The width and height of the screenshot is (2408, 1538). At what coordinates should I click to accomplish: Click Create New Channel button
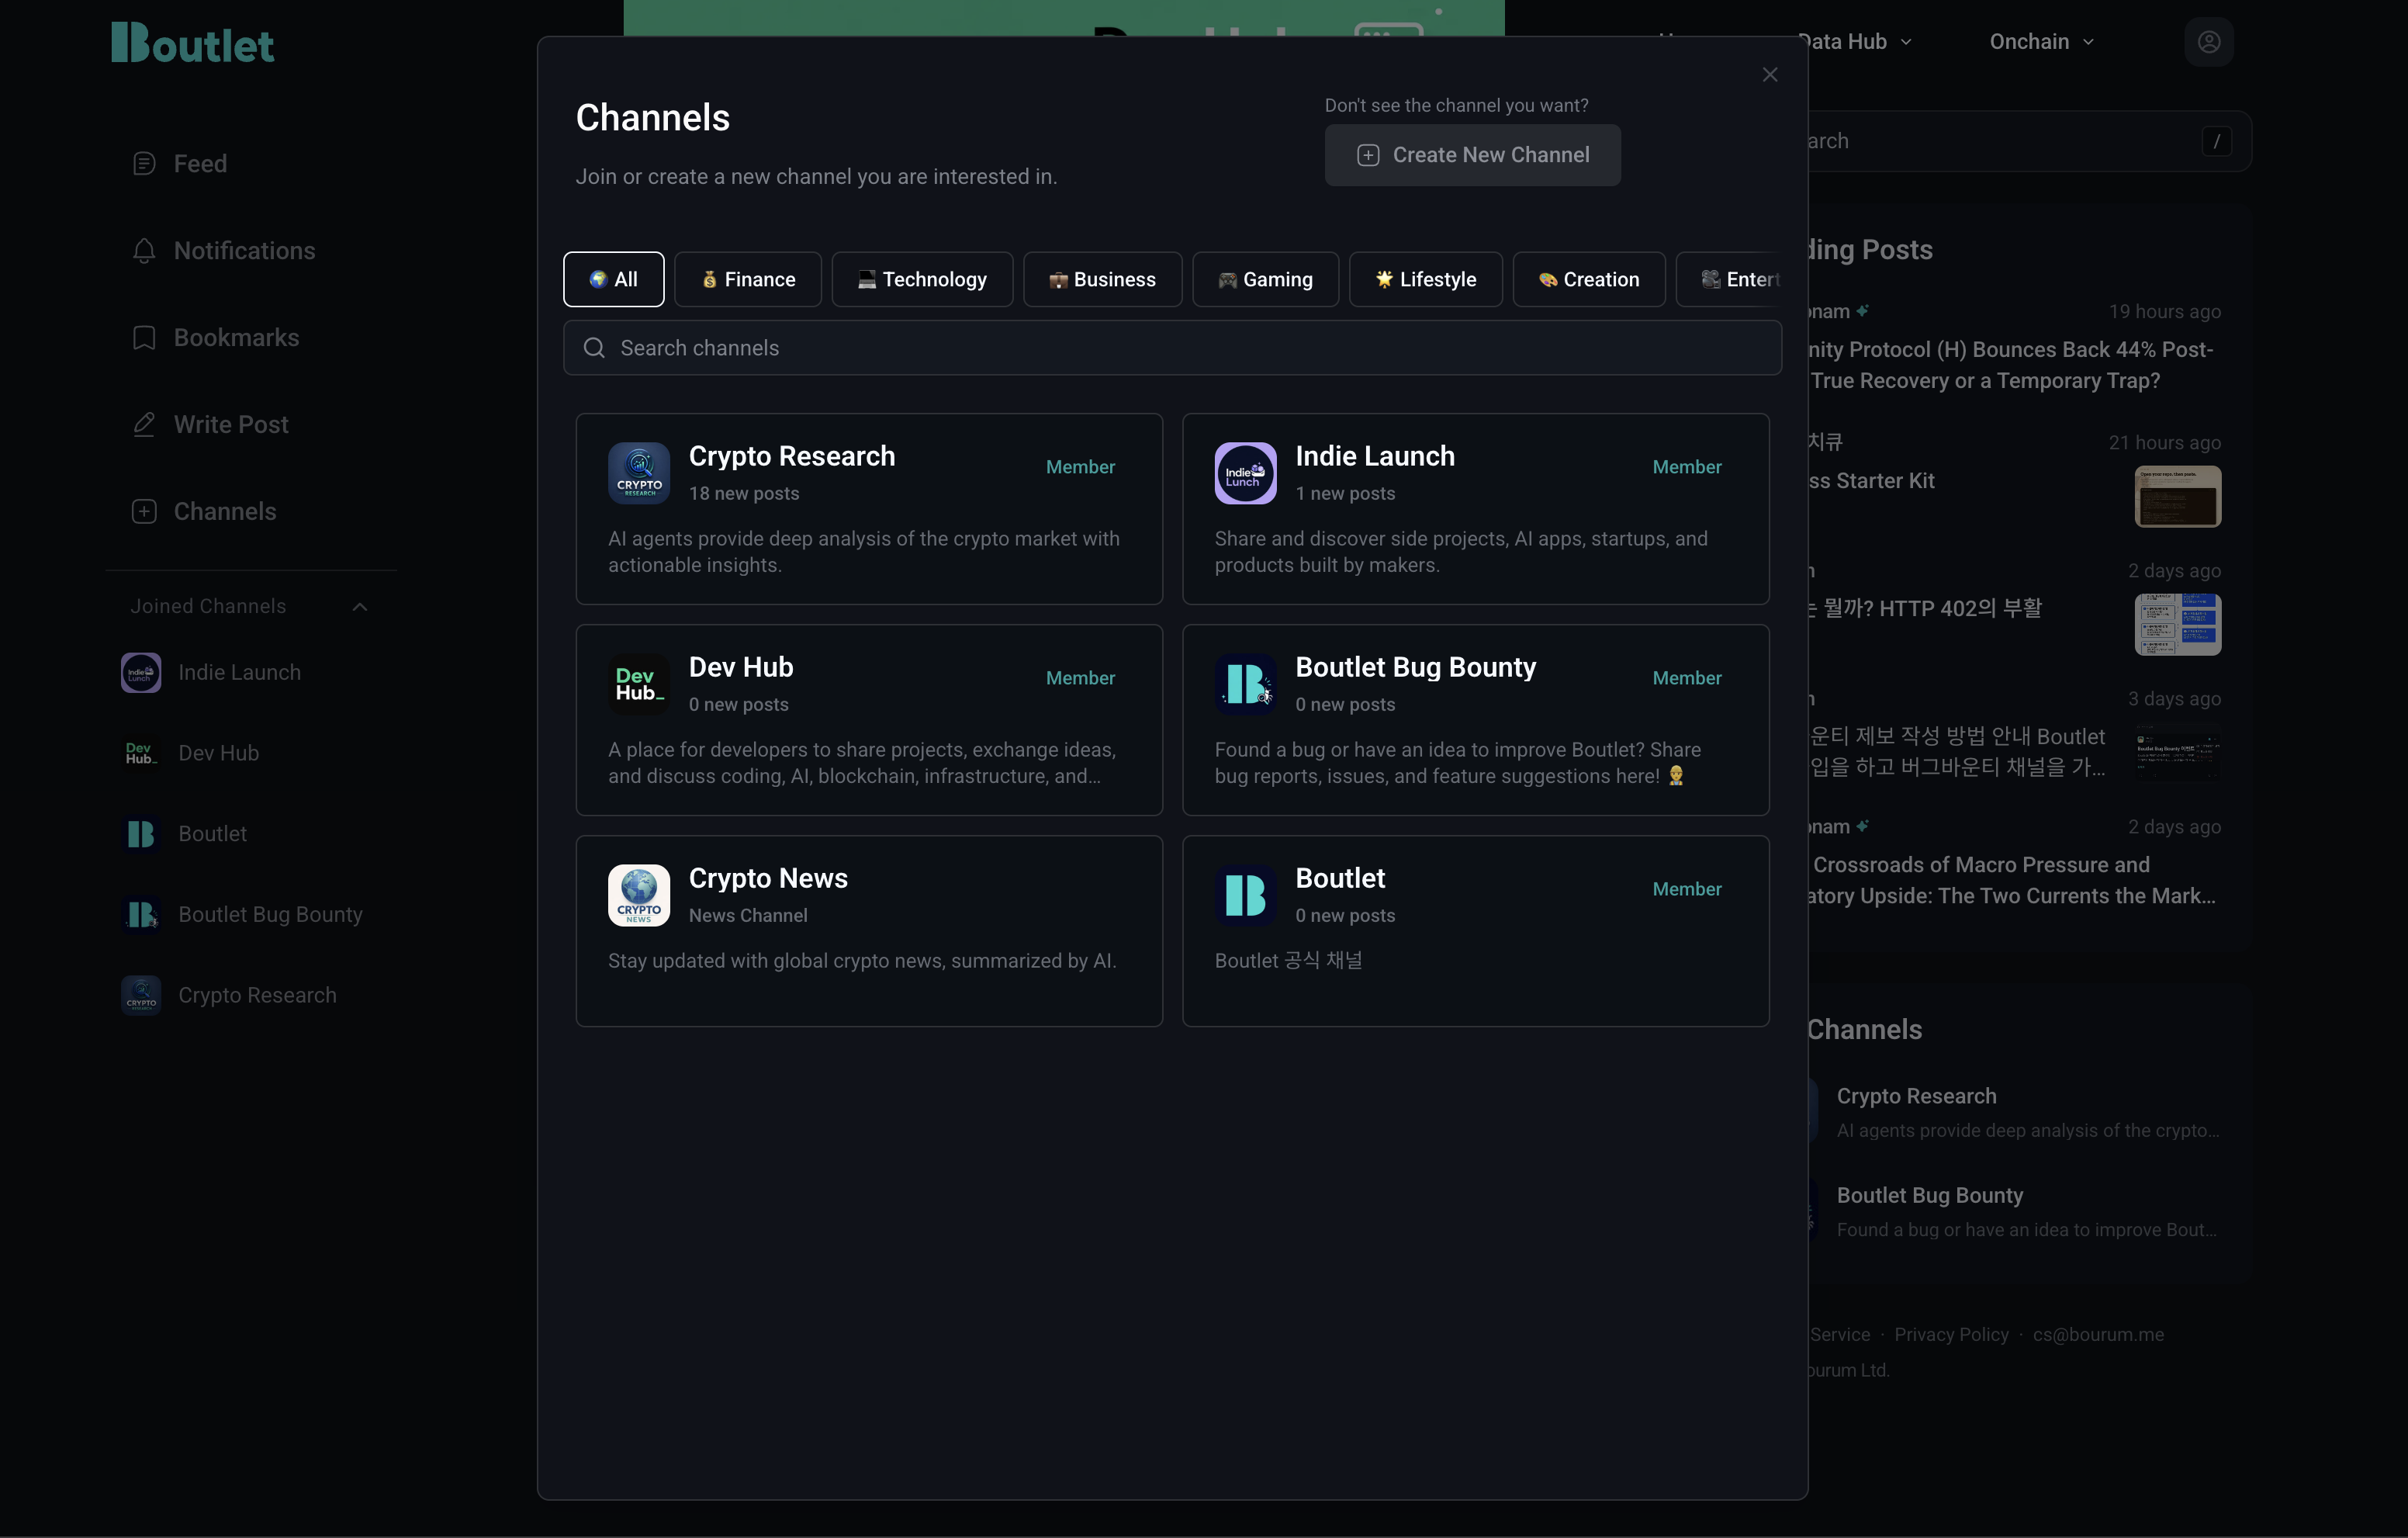click(x=1472, y=156)
